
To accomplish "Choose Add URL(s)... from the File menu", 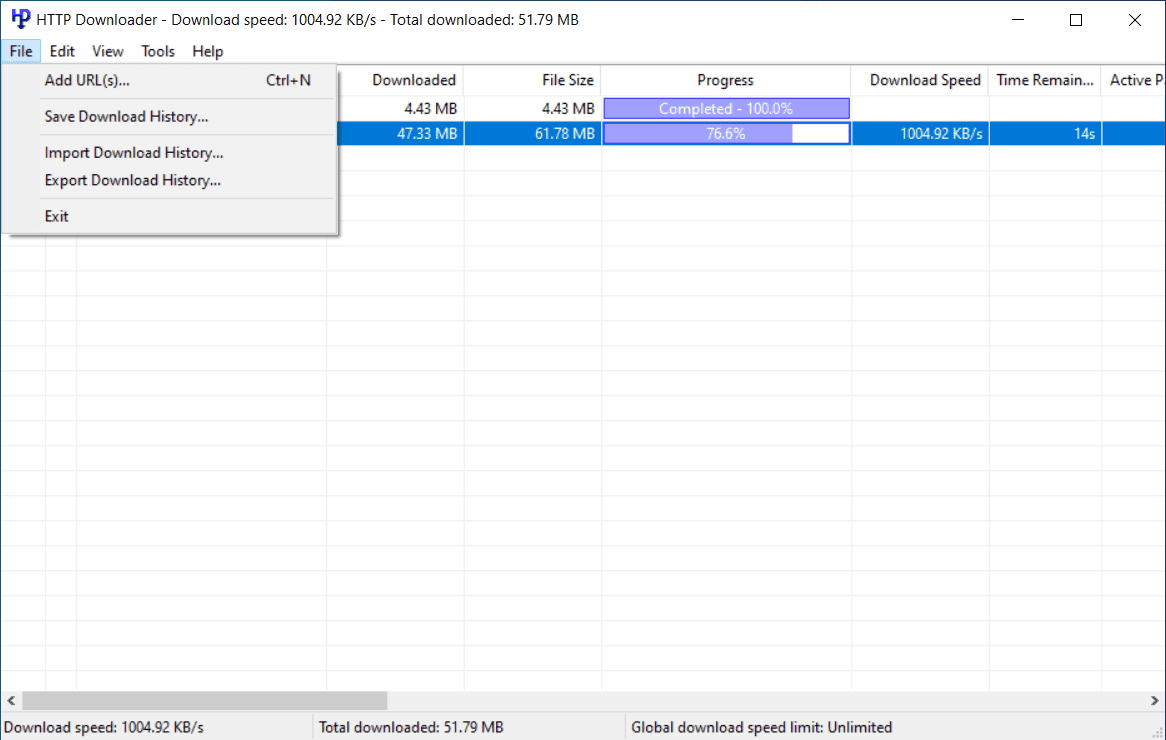I will (x=170, y=80).
